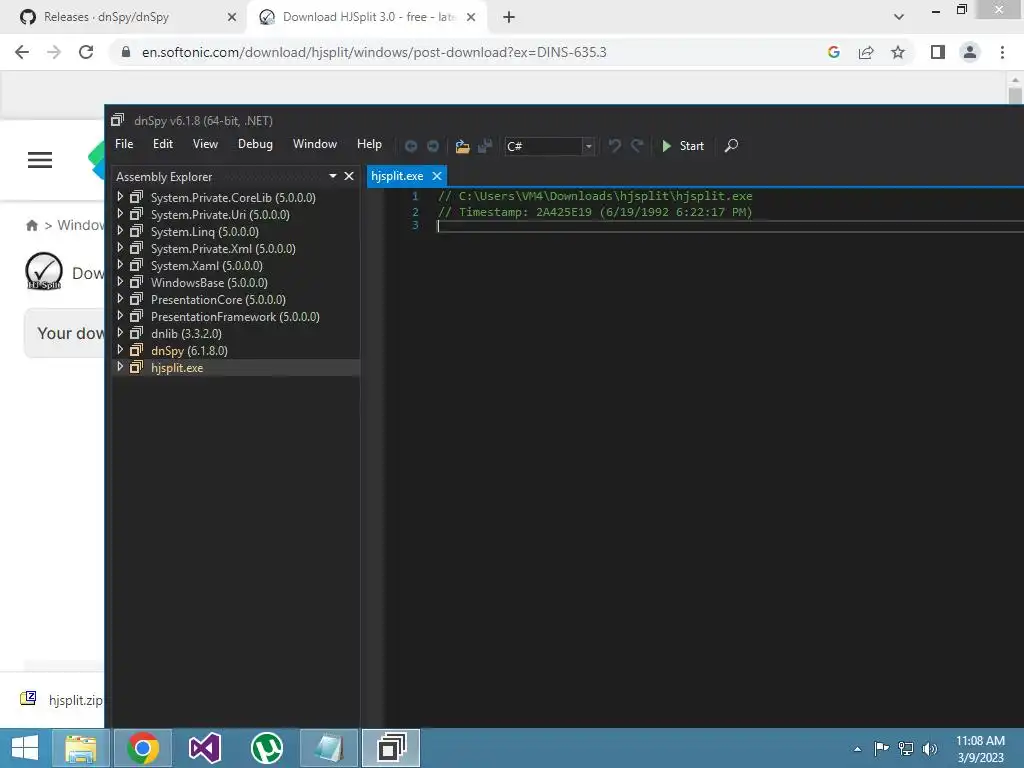Select System.Xaml (5.0.0.0) in the tree
Viewport: 1024px width, 768px height.
(206, 265)
